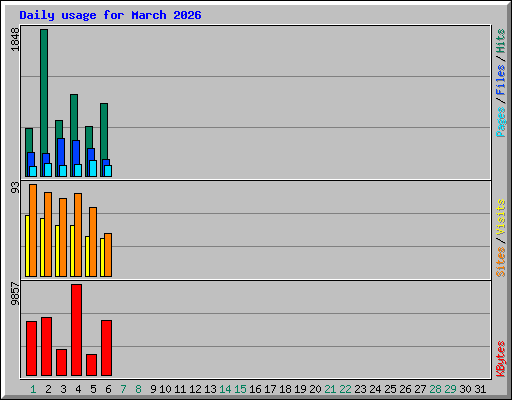Click the yellow 'Visits' legend label
The image size is (512, 400).
500,217
